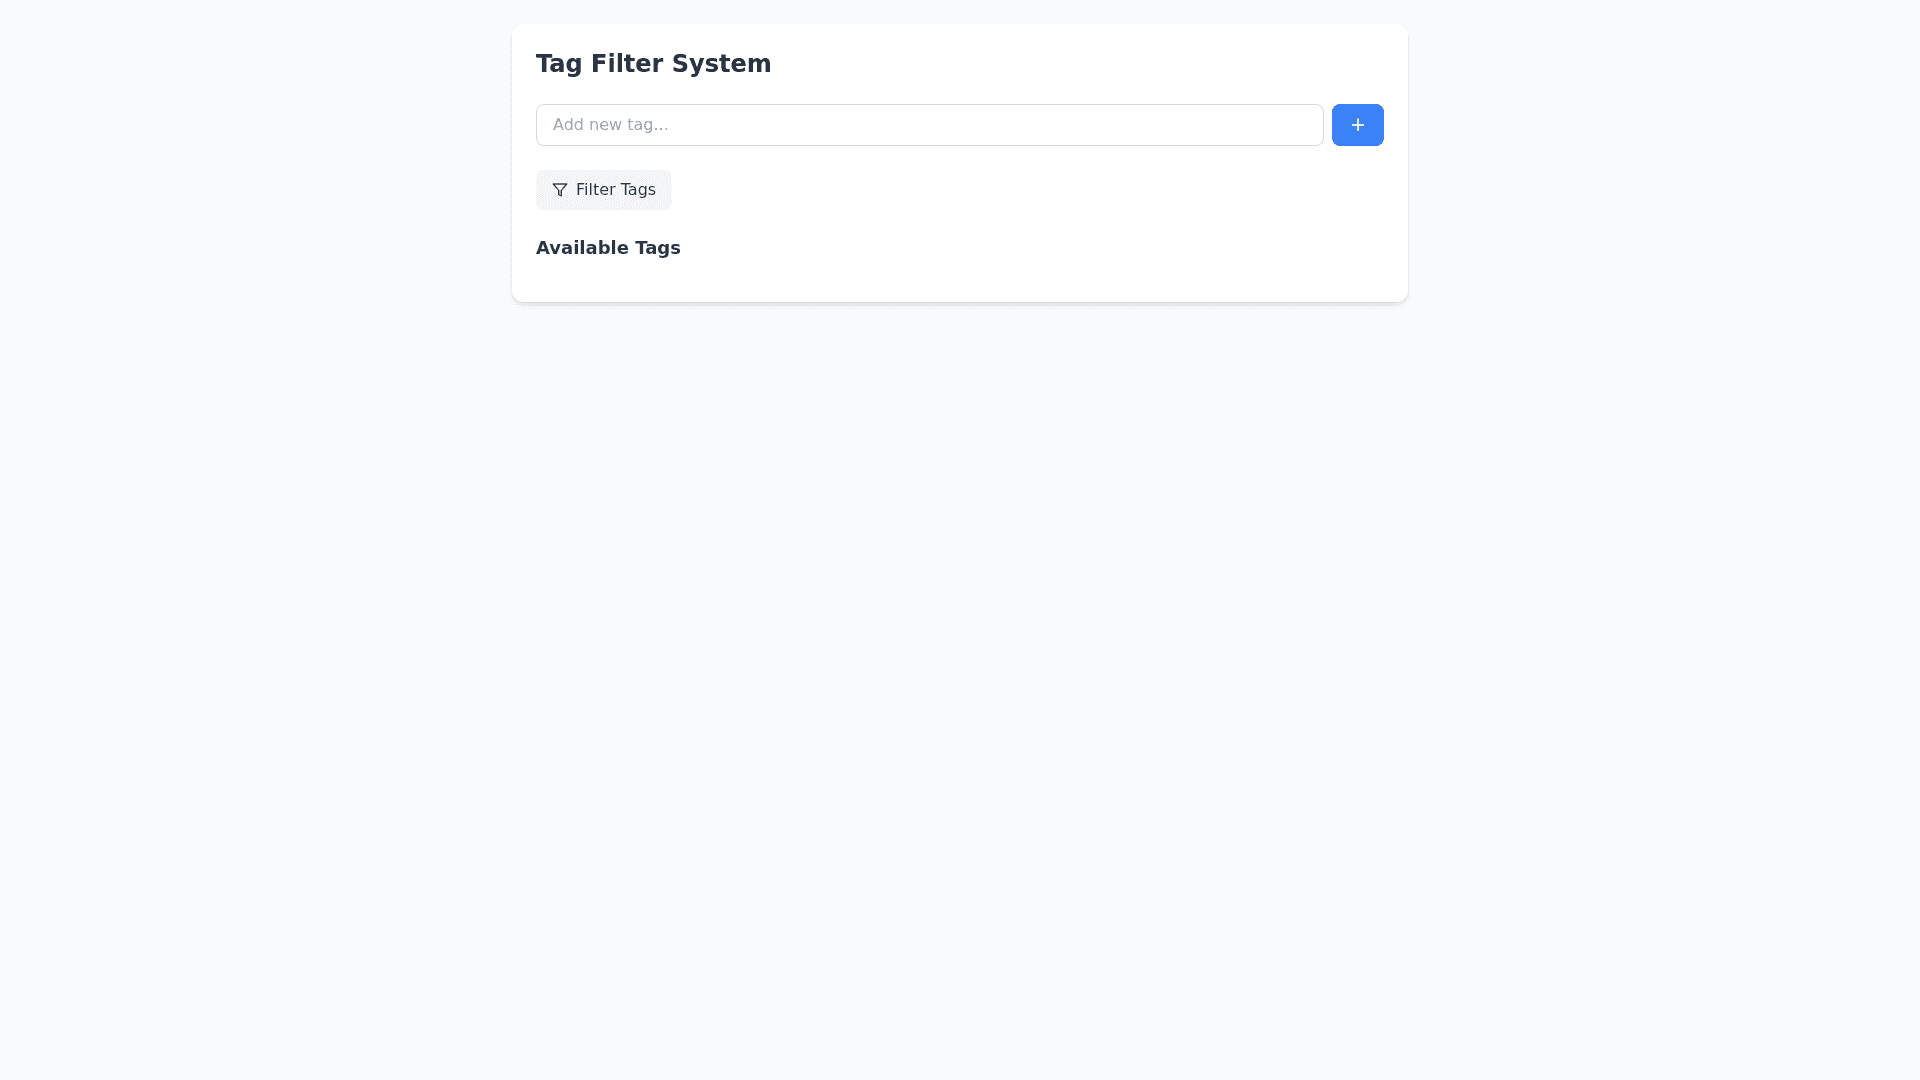Screen dimensions: 1920x1080
Task: Expand the Available Tags section
Action: (x=608, y=248)
